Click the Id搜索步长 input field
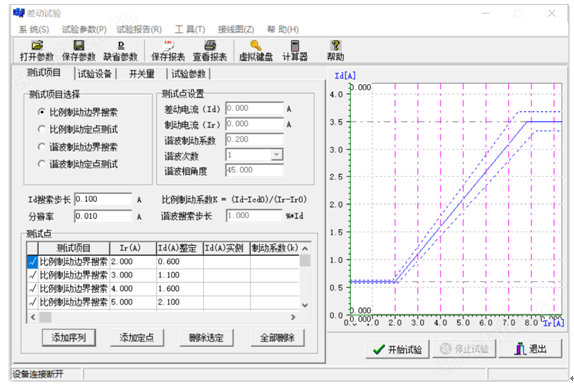 click(x=103, y=199)
